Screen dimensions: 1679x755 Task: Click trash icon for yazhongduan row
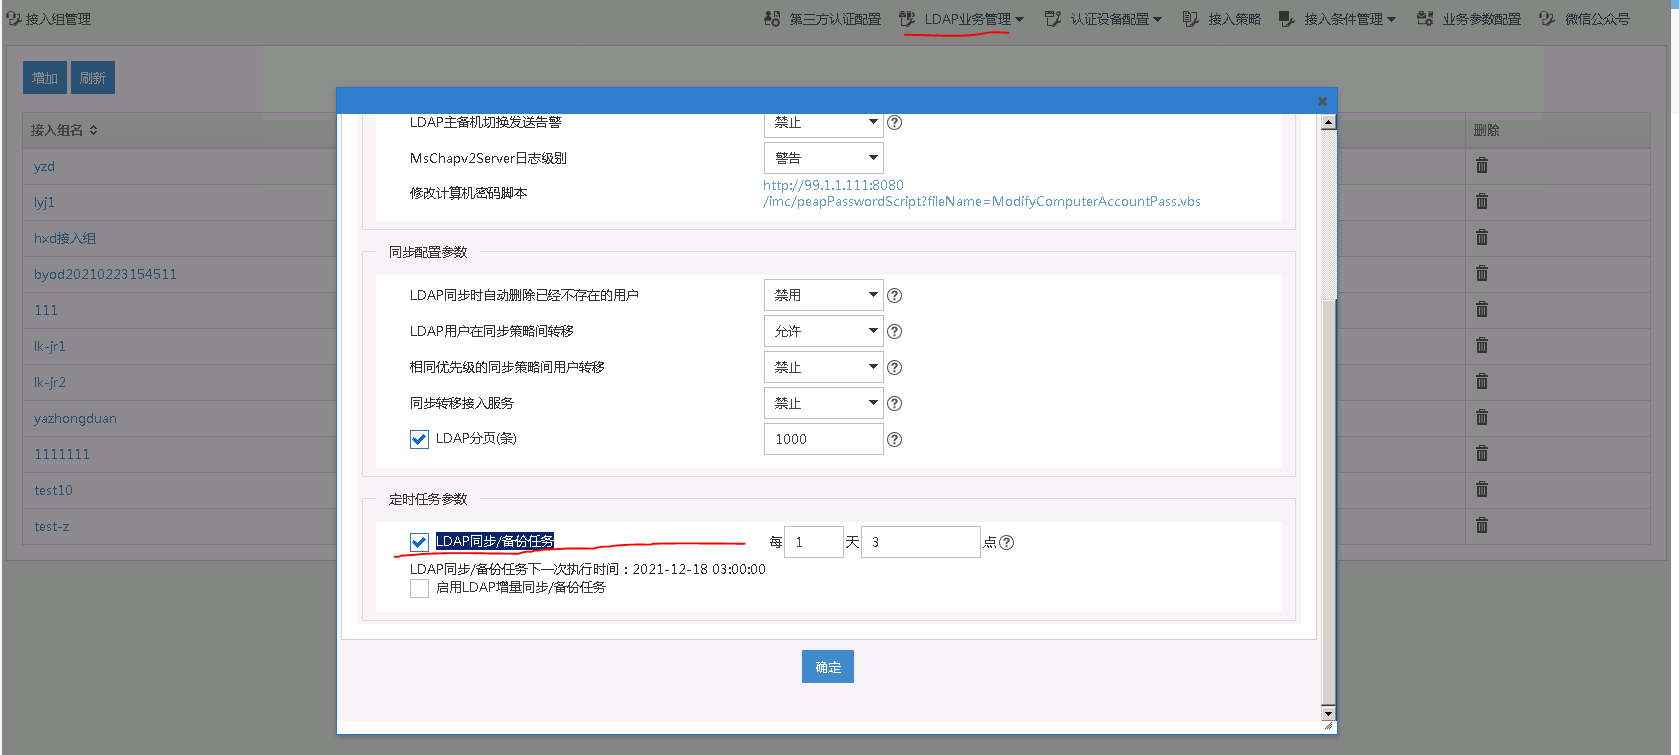1482,418
